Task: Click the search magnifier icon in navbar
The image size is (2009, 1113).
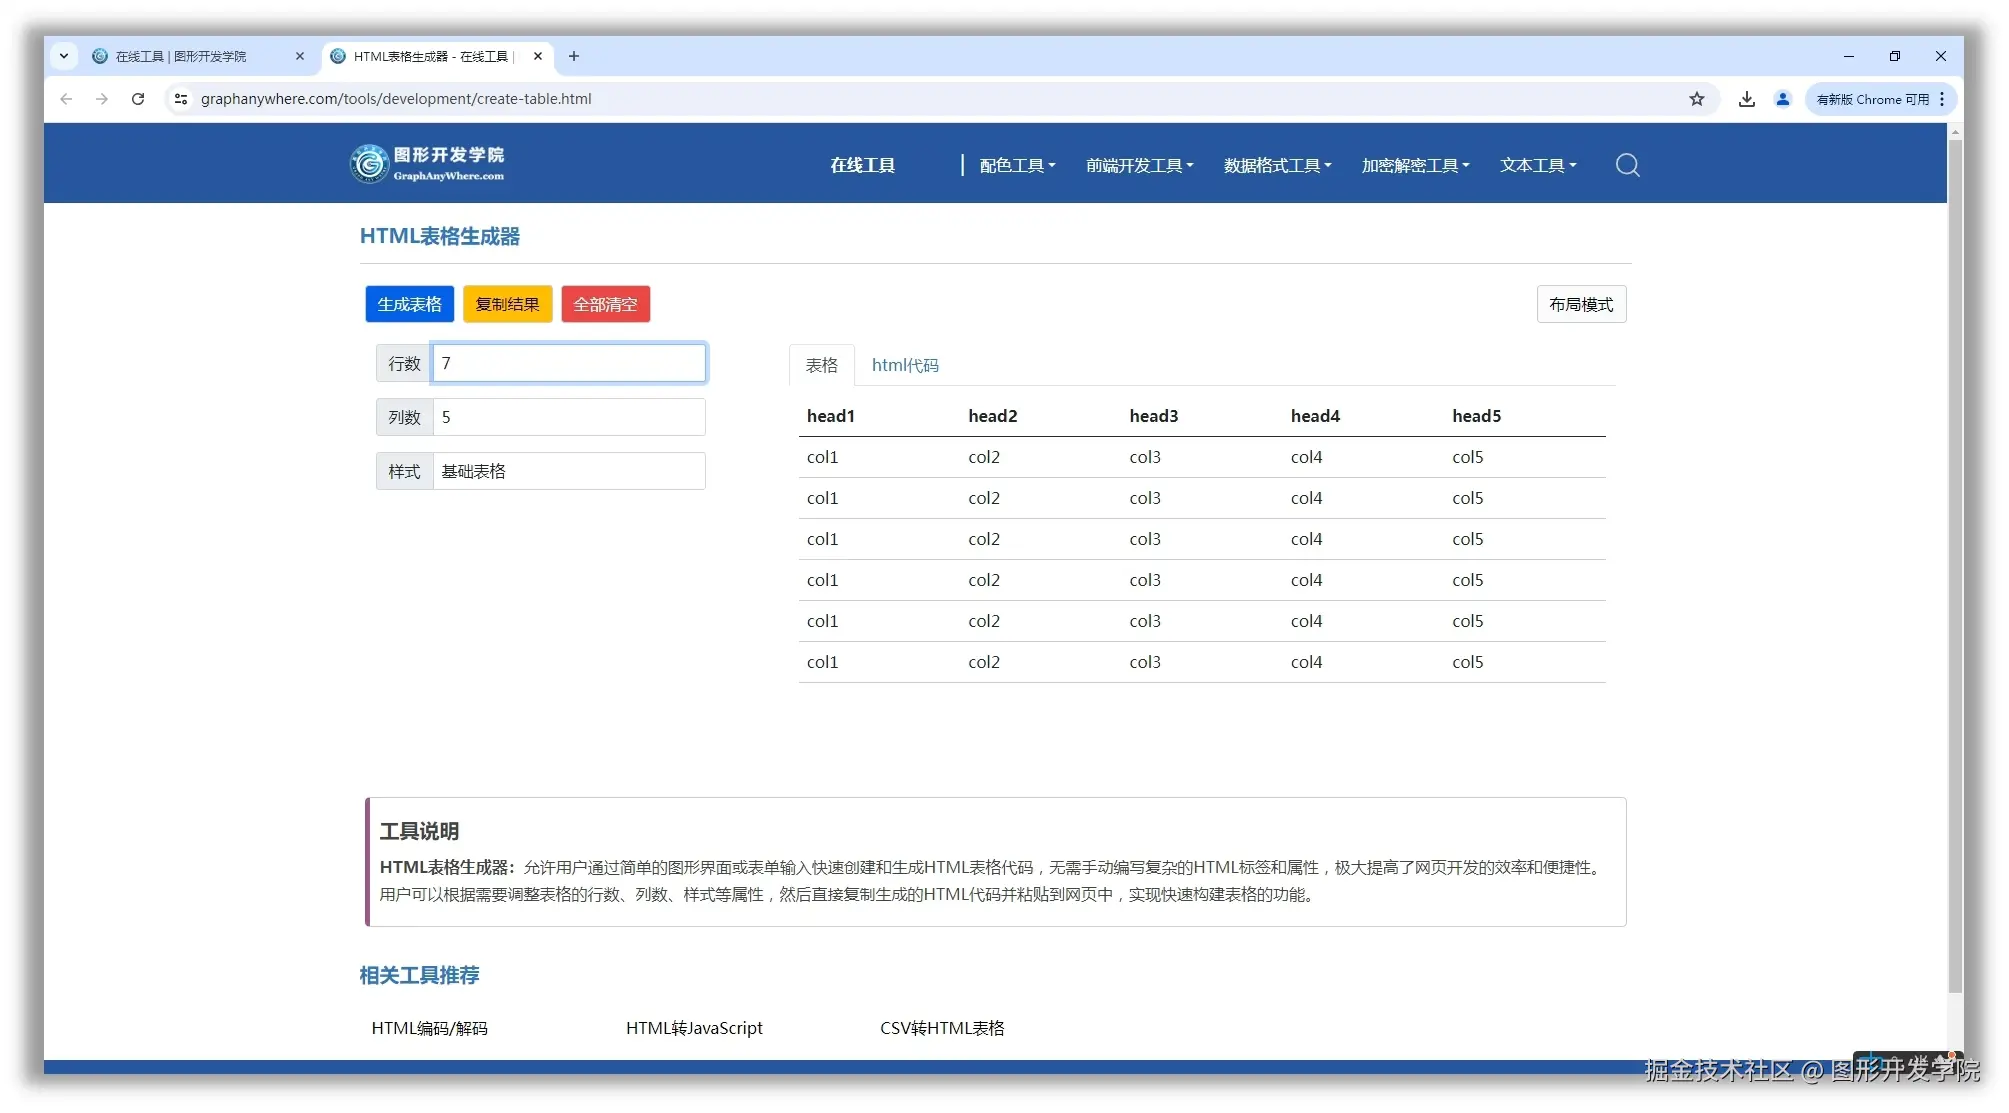Action: point(1627,165)
